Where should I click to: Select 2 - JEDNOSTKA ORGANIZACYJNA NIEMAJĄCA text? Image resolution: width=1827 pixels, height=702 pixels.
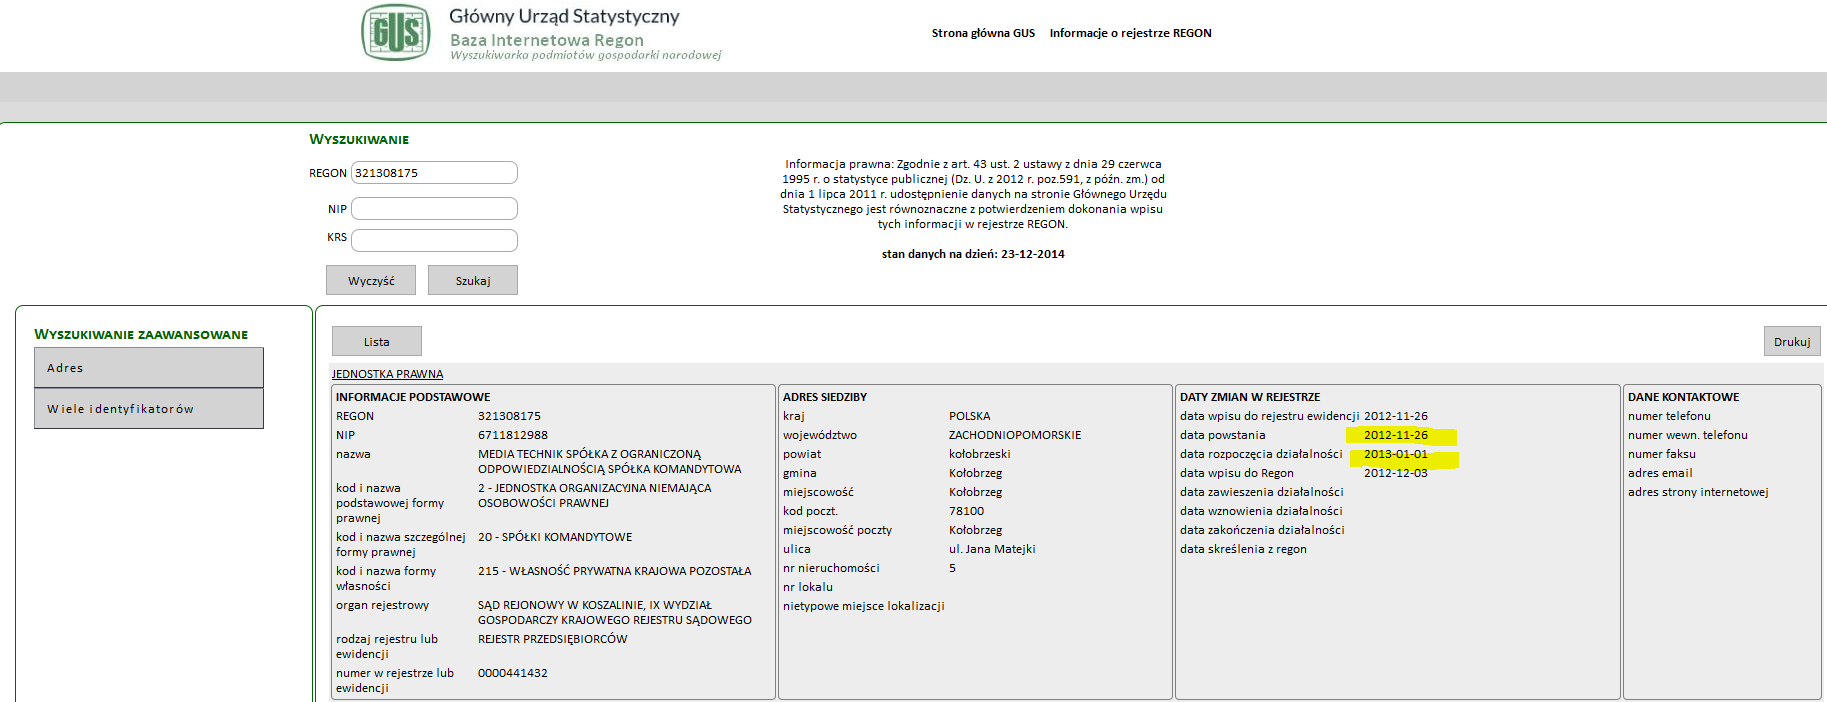click(595, 495)
